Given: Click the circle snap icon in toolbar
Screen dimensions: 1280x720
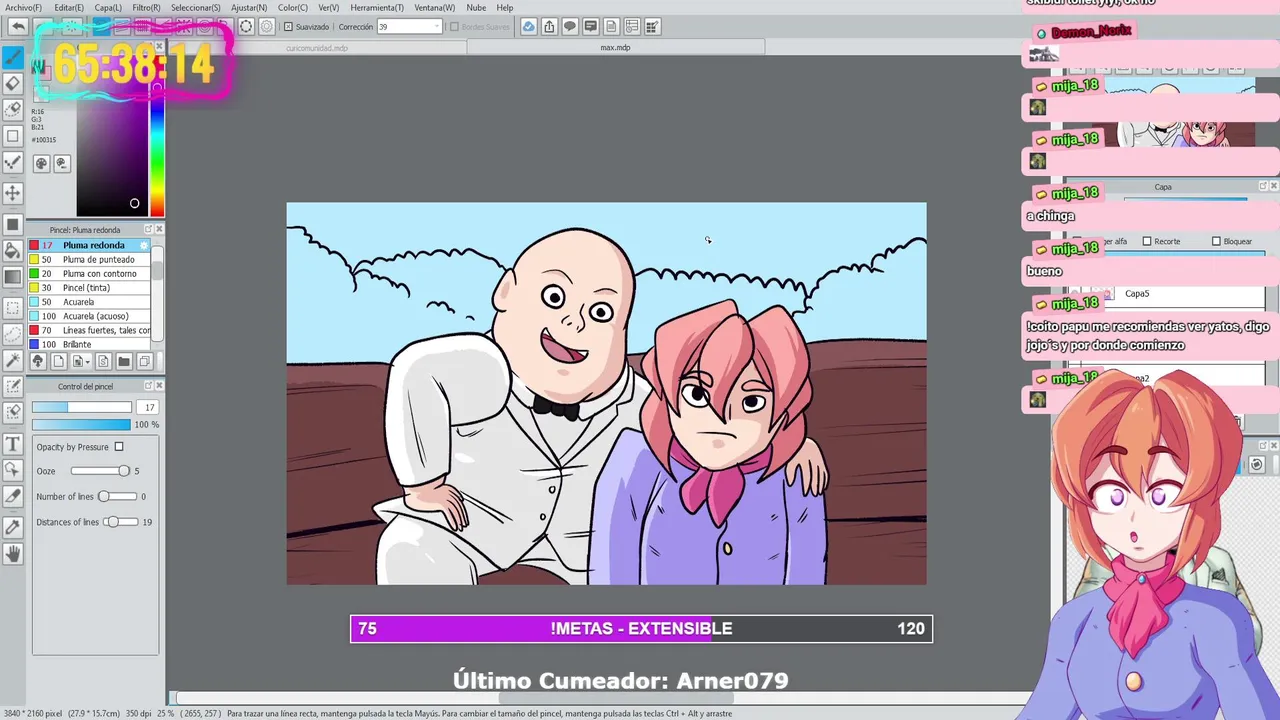Looking at the screenshot, I should tap(246, 27).
